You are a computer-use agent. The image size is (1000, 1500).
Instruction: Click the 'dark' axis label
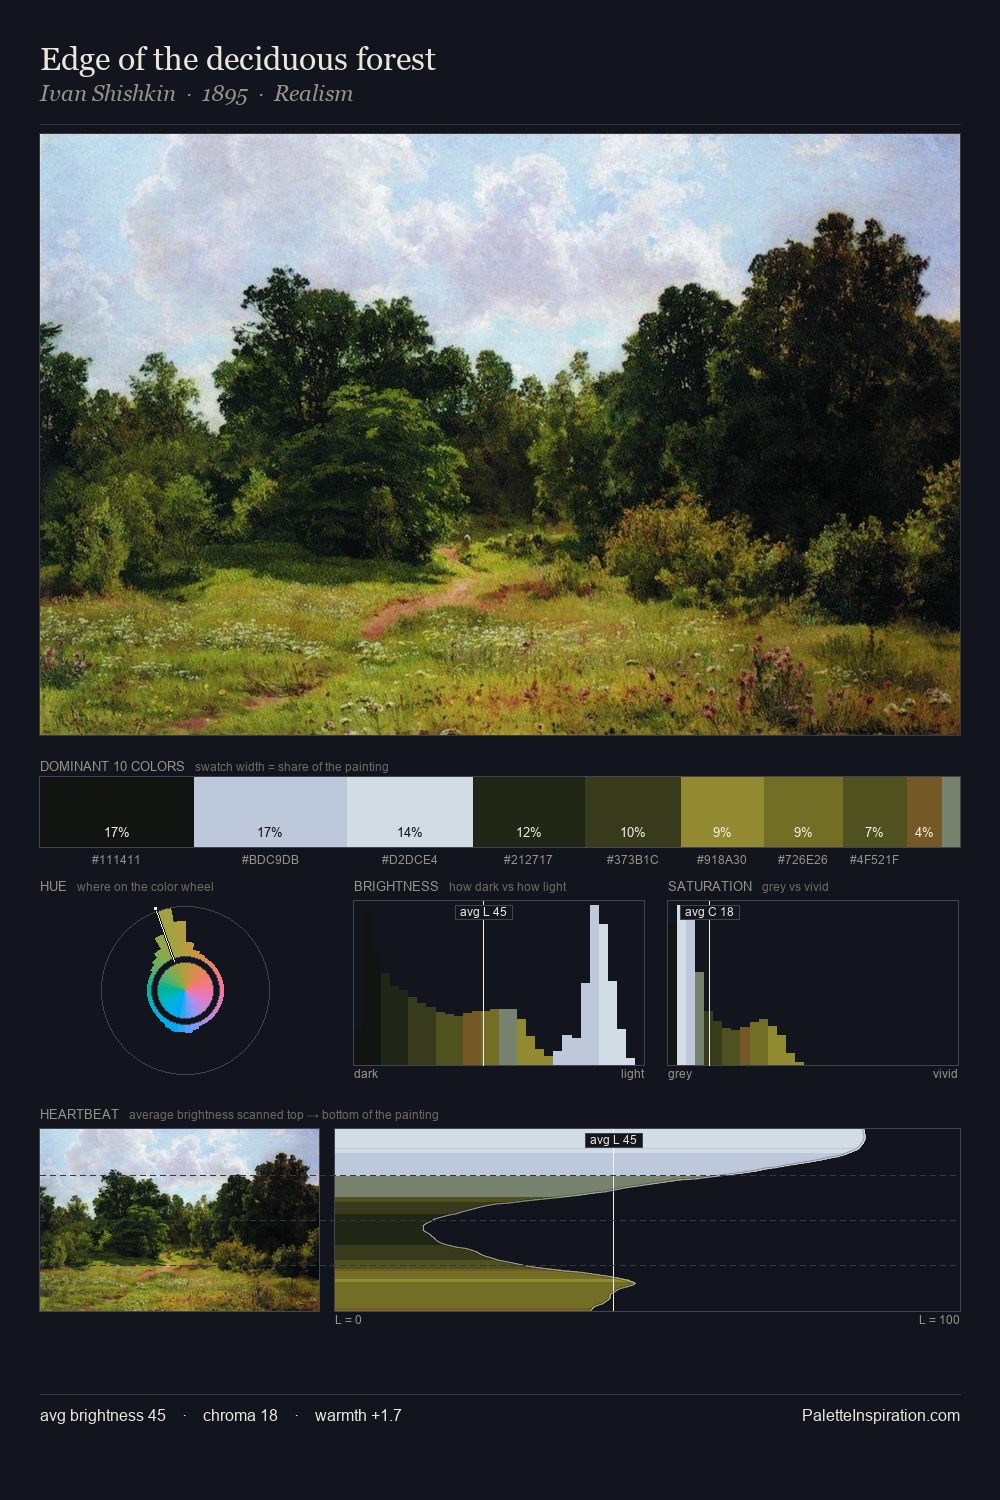[366, 1074]
